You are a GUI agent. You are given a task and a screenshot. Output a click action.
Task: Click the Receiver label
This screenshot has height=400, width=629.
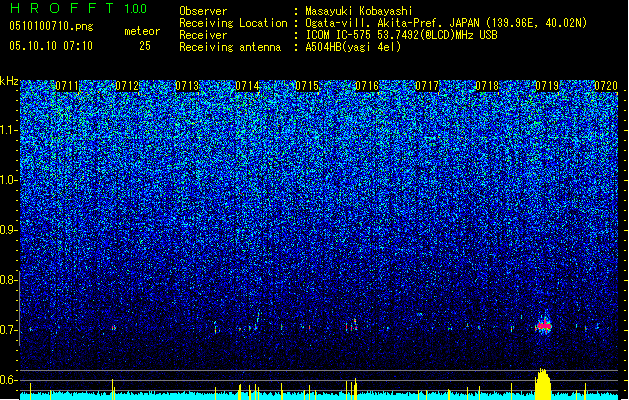[203, 35]
